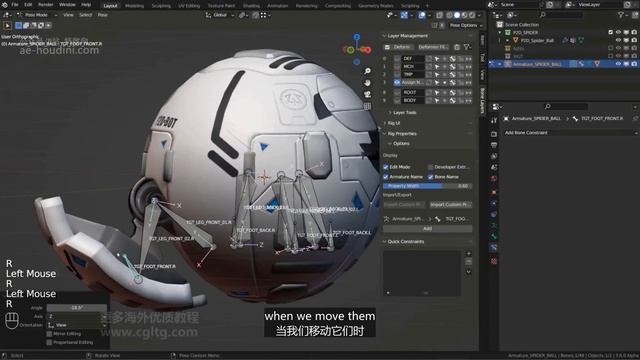This screenshot has width=640, height=360.
Task: Enable the Developer Extras checkbox
Action: (431, 167)
